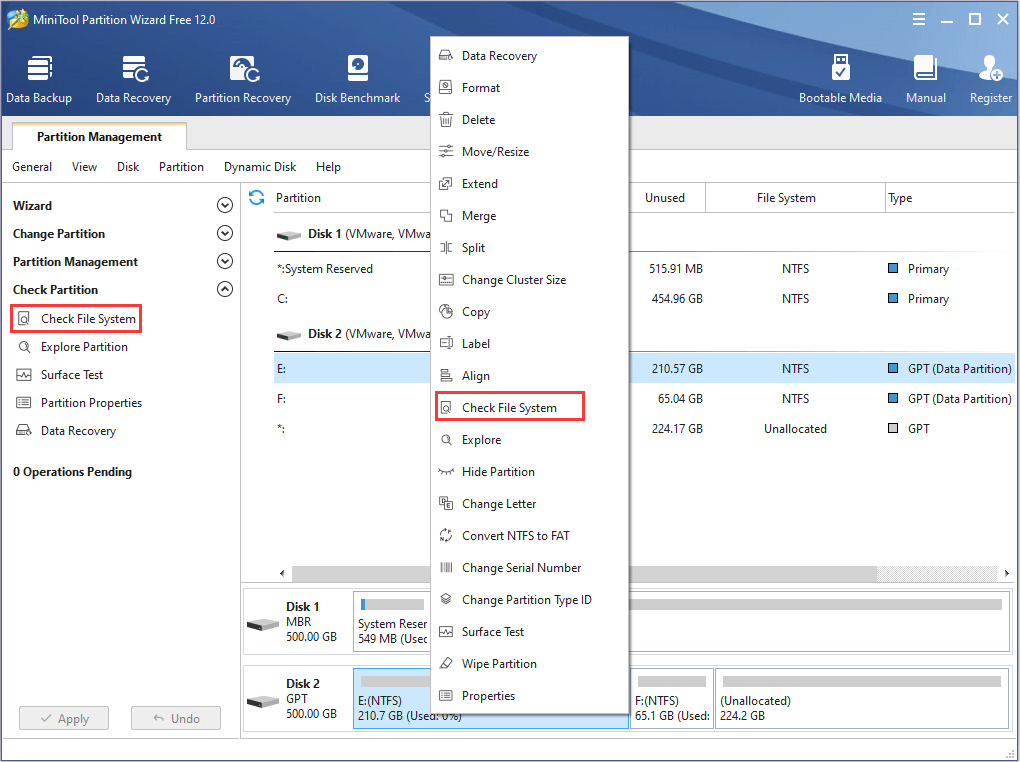Open Partition Recovery tool
Viewport: 1020px width, 762px height.
tap(243, 79)
